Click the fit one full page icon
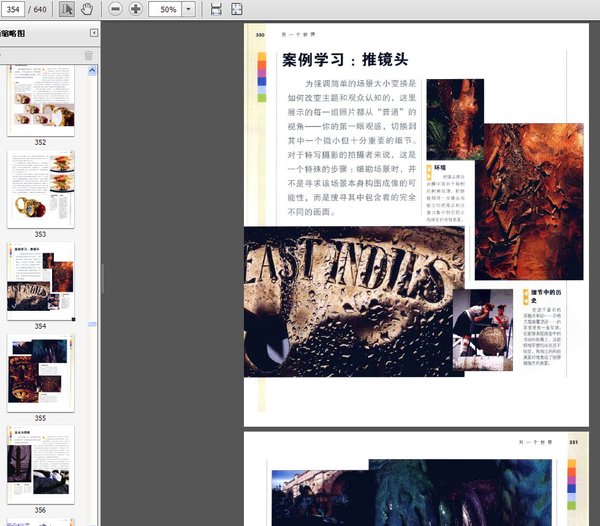 pyautogui.click(x=236, y=9)
